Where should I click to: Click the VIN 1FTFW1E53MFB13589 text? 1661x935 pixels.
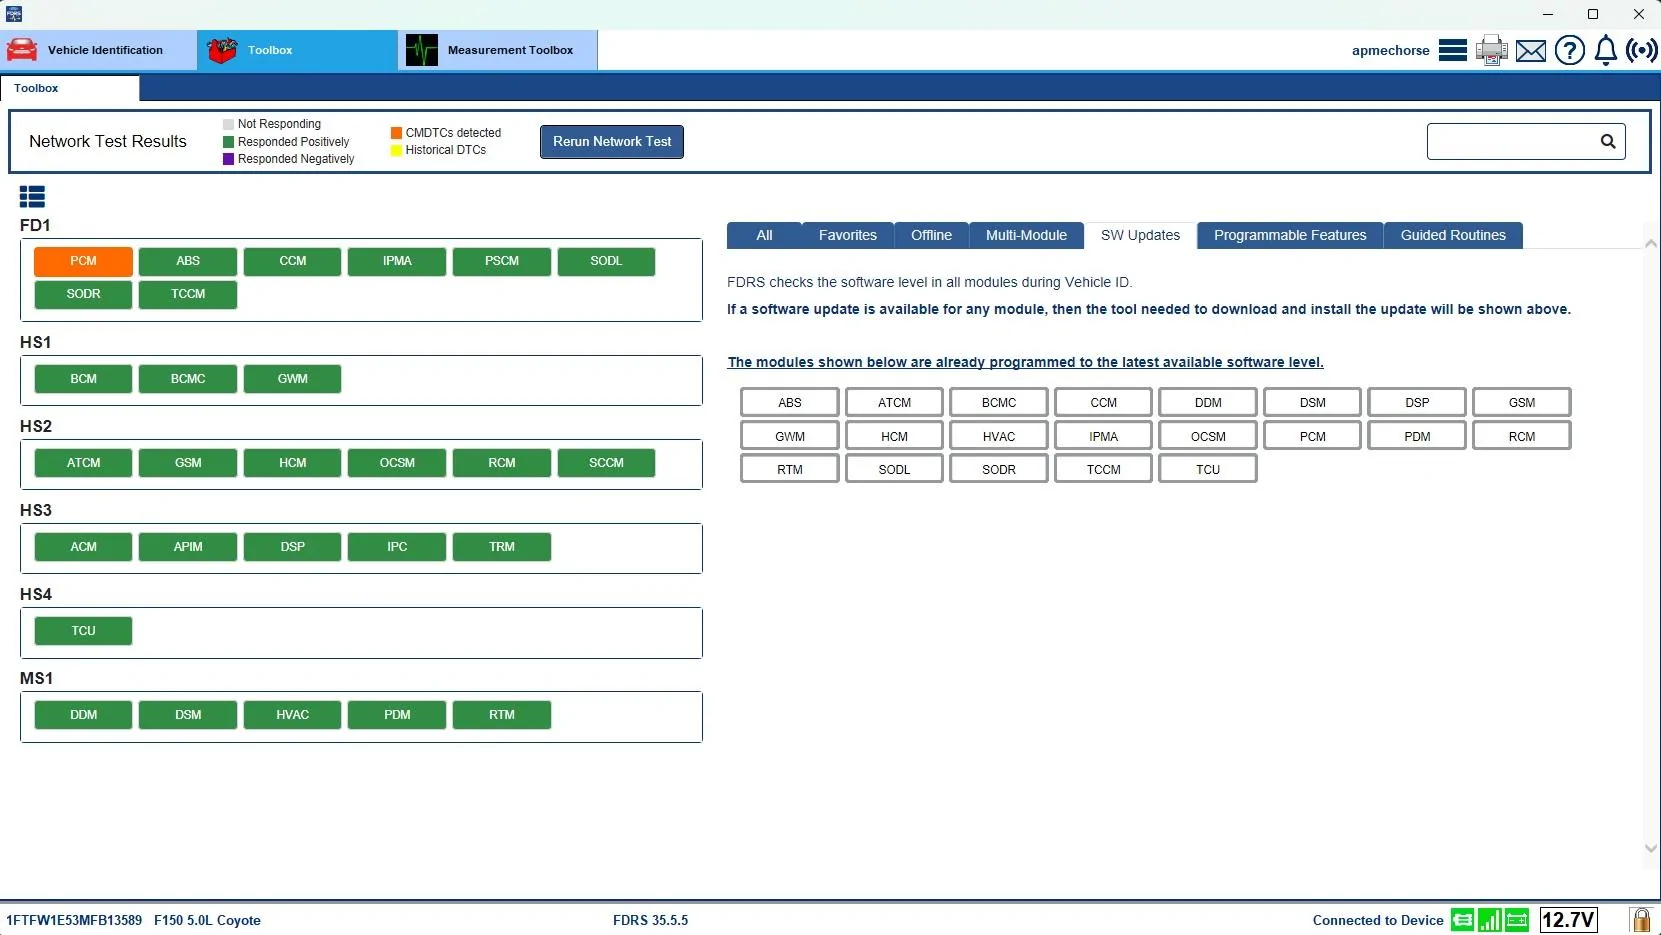point(74,920)
